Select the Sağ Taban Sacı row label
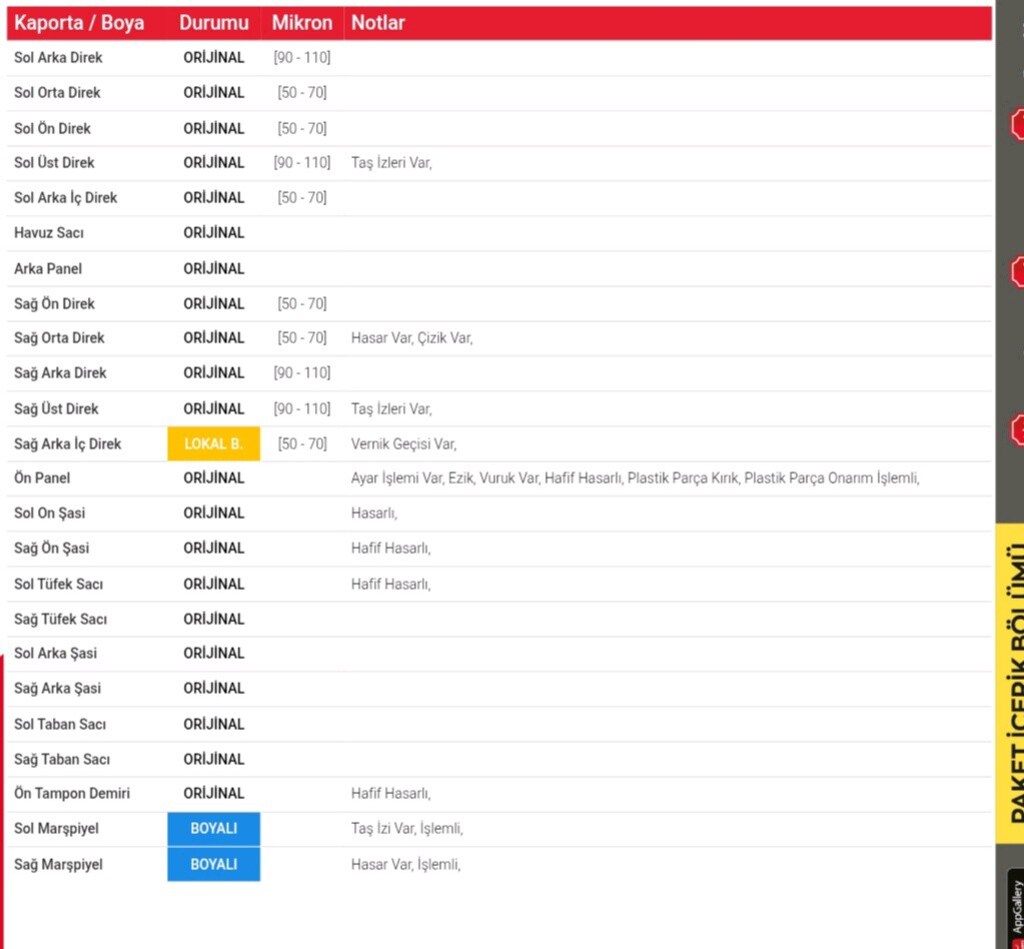1024x949 pixels. coord(62,760)
